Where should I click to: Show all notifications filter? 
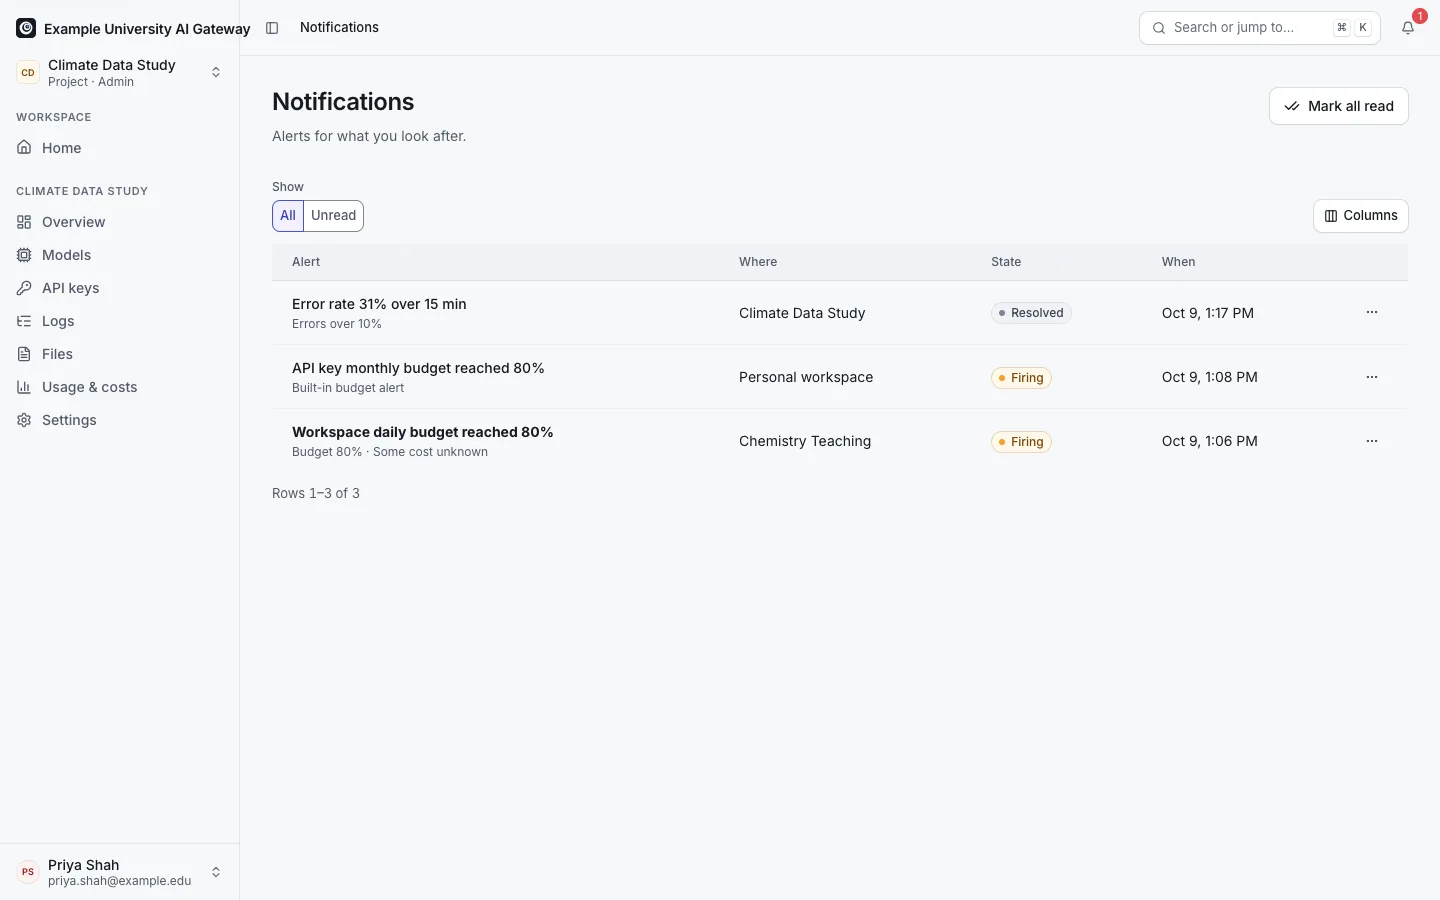(288, 216)
